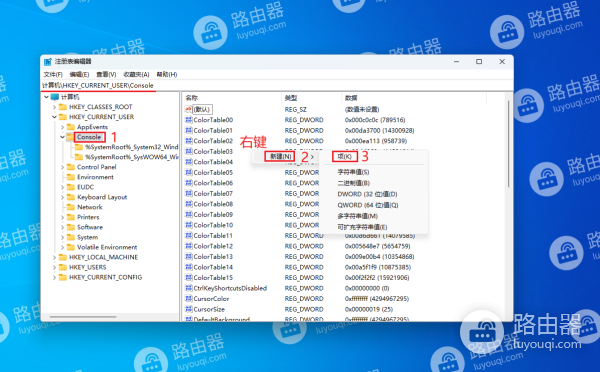Expand the HKEY_LOCAL_MACHINE node arrow
The image size is (600, 372).
[54, 257]
